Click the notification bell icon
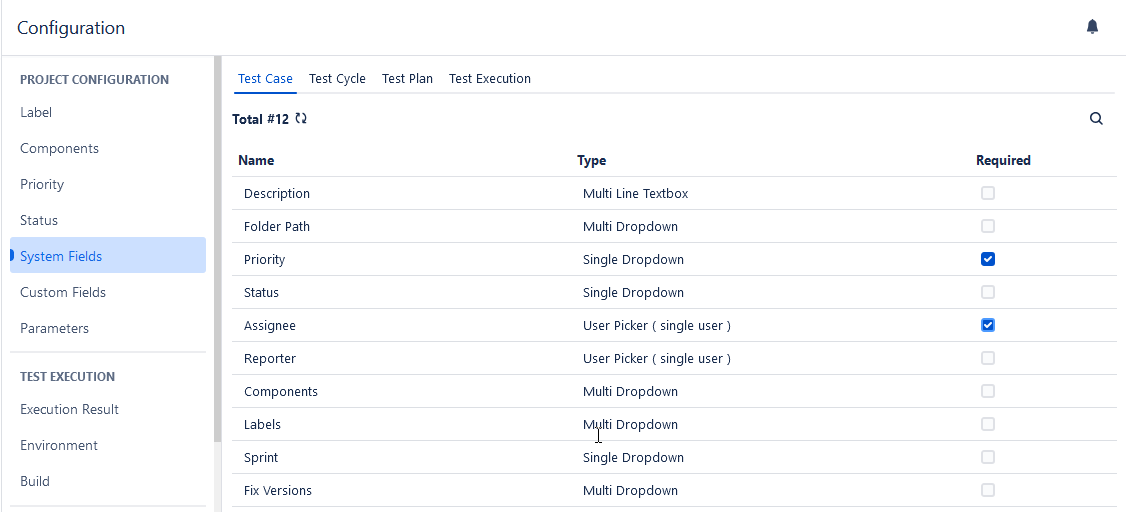Screen dimensions: 1126x512 pos(1092,27)
